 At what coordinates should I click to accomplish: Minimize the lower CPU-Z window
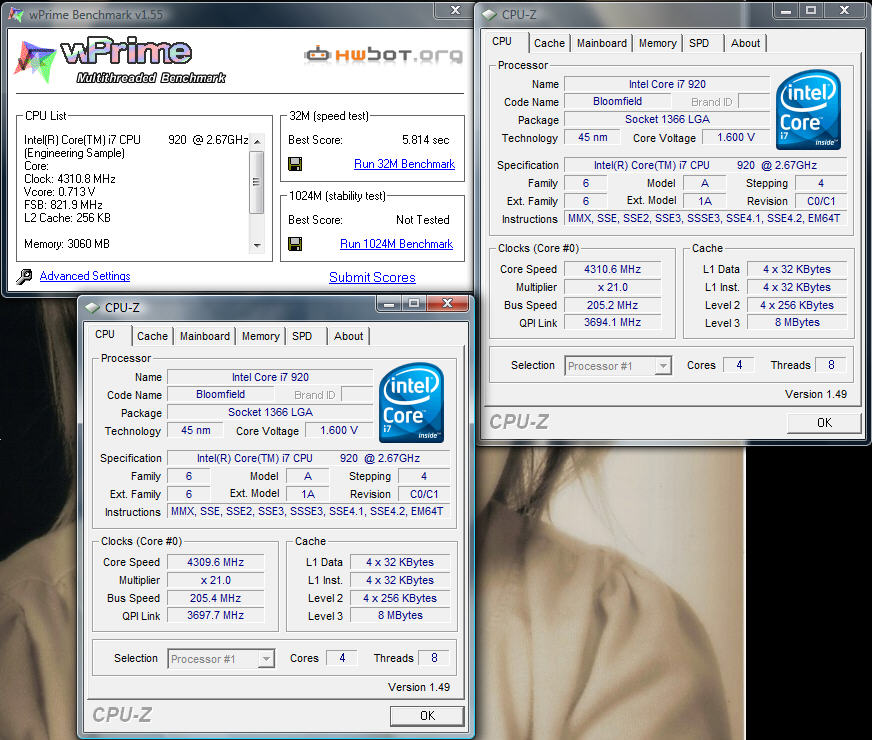[389, 304]
